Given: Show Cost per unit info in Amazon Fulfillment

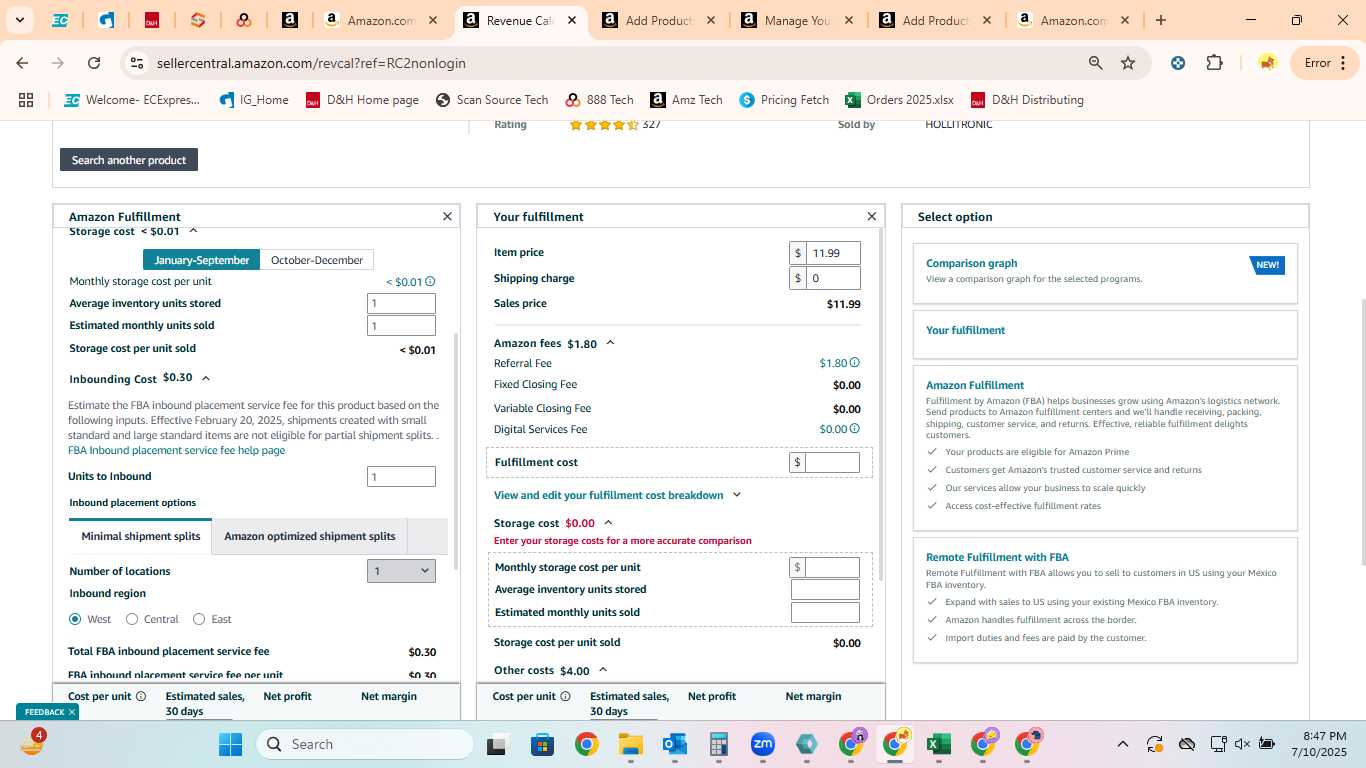Looking at the screenshot, I should (141, 696).
